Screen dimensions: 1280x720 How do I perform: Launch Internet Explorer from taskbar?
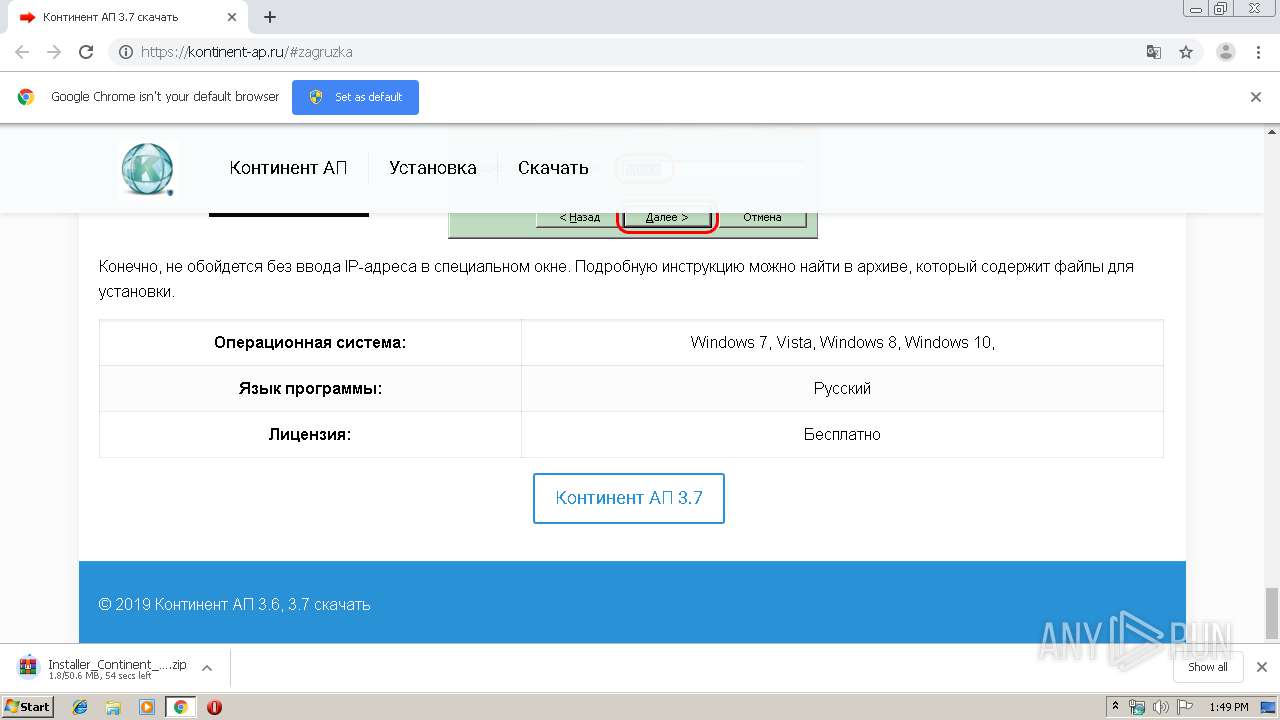pos(80,707)
